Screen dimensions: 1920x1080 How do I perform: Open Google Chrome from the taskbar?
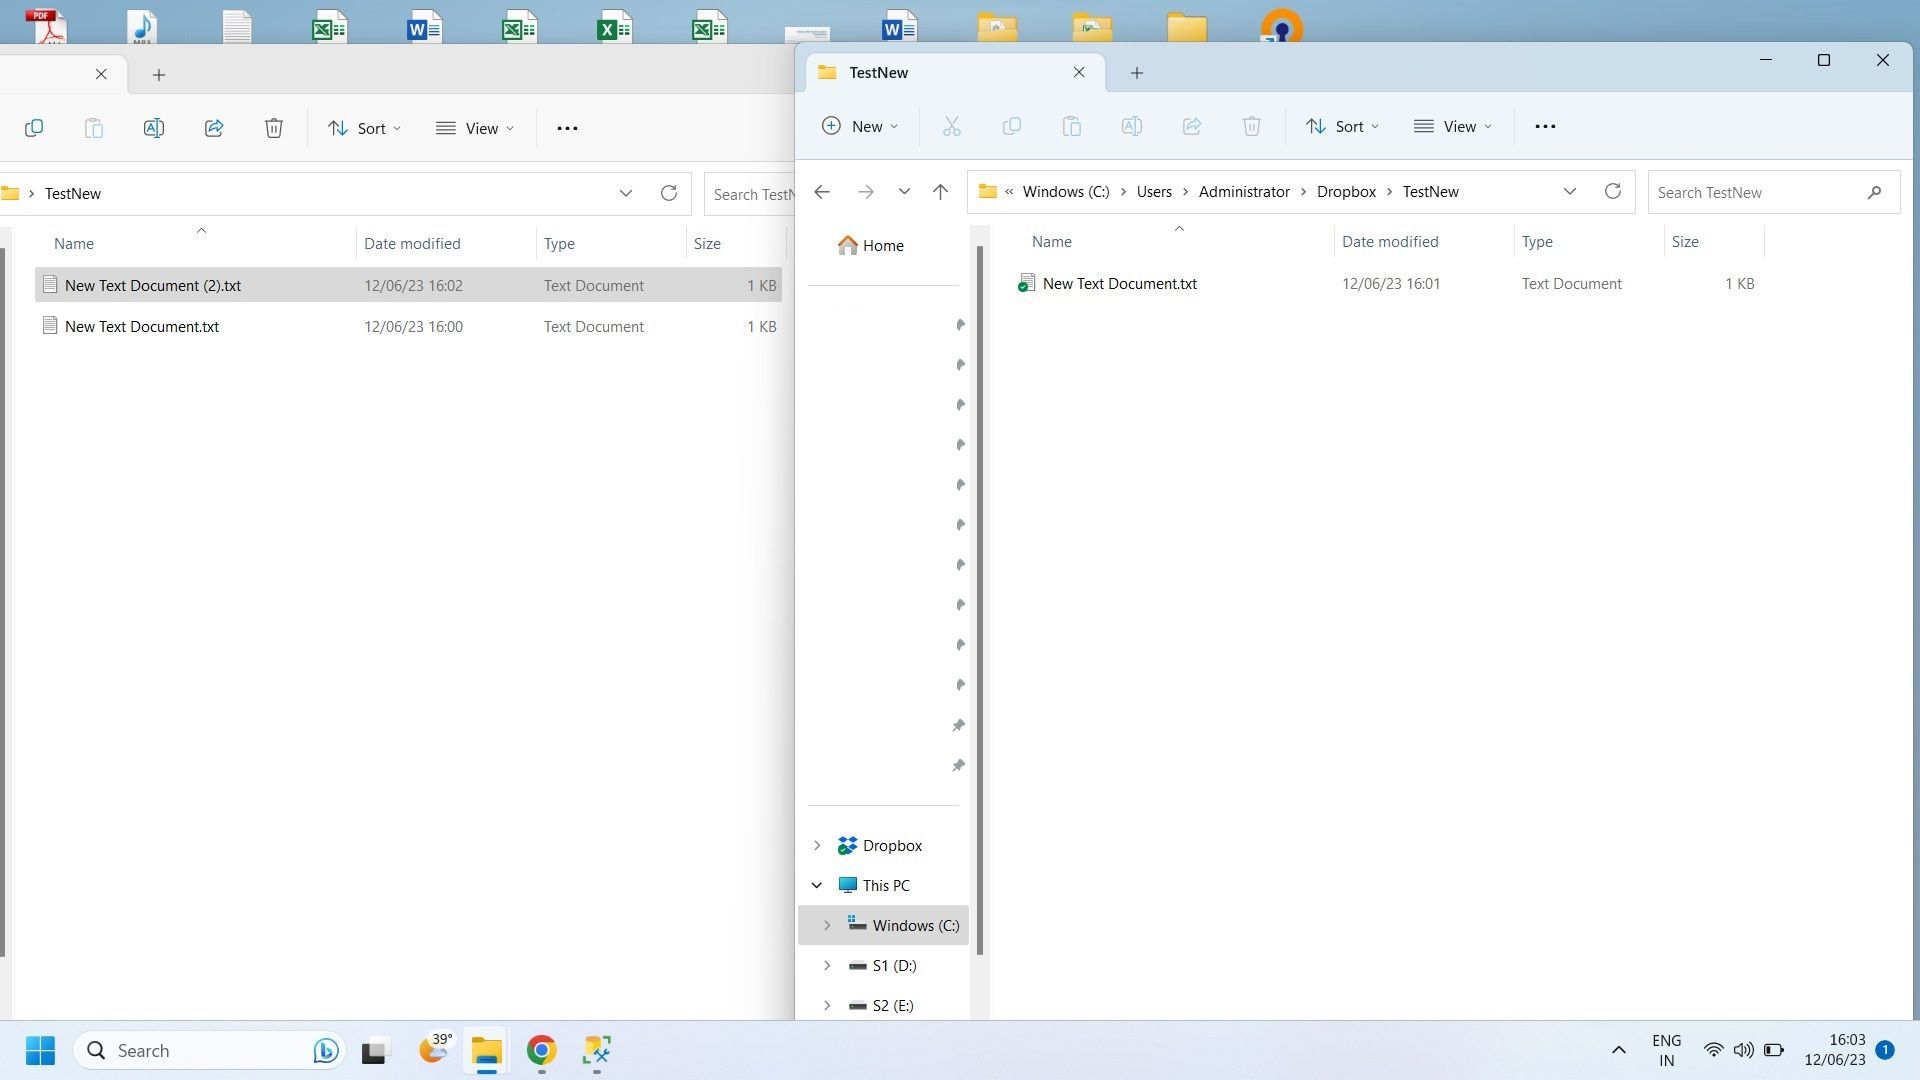pyautogui.click(x=541, y=1050)
